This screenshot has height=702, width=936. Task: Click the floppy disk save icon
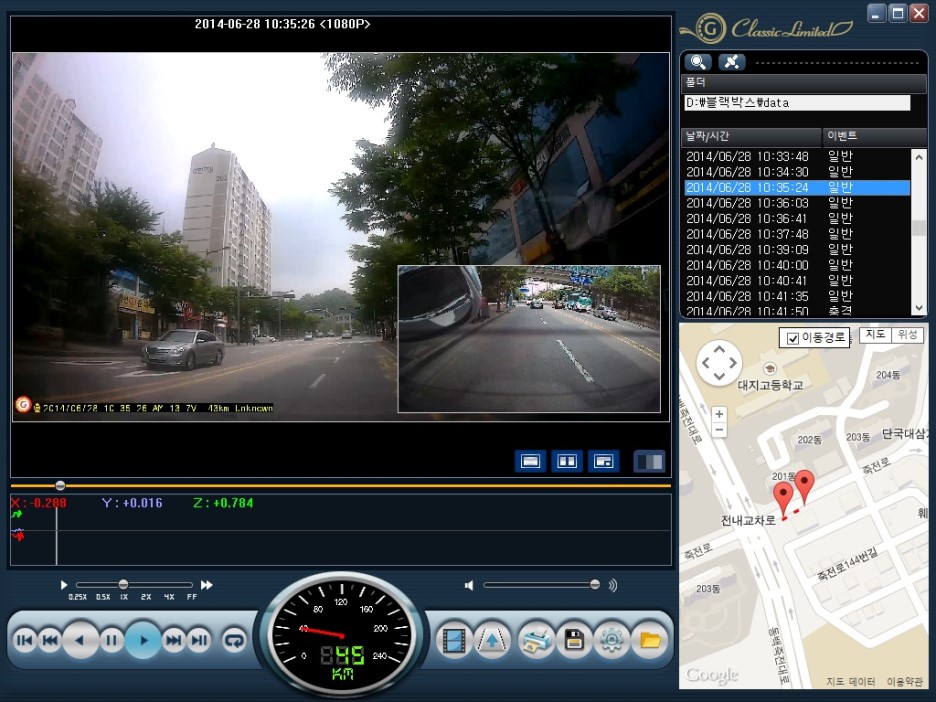click(x=574, y=640)
